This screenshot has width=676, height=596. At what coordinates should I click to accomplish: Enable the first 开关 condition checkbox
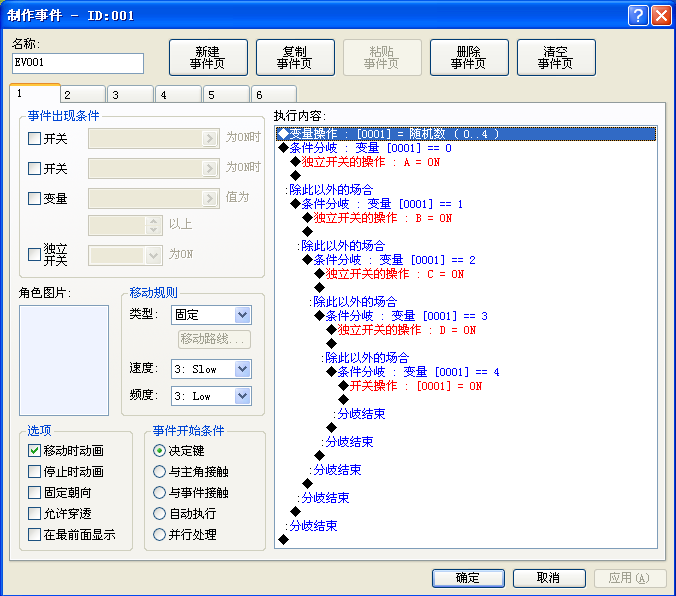click(34, 138)
